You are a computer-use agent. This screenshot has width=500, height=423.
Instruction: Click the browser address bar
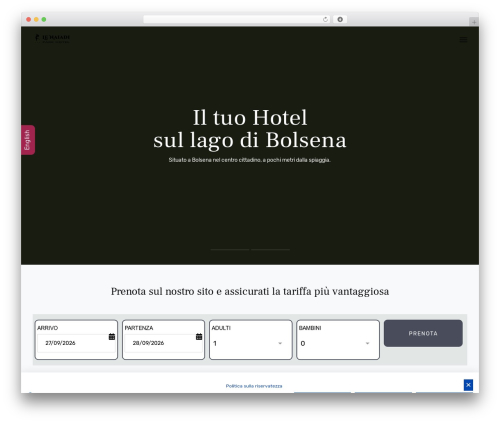(237, 19)
